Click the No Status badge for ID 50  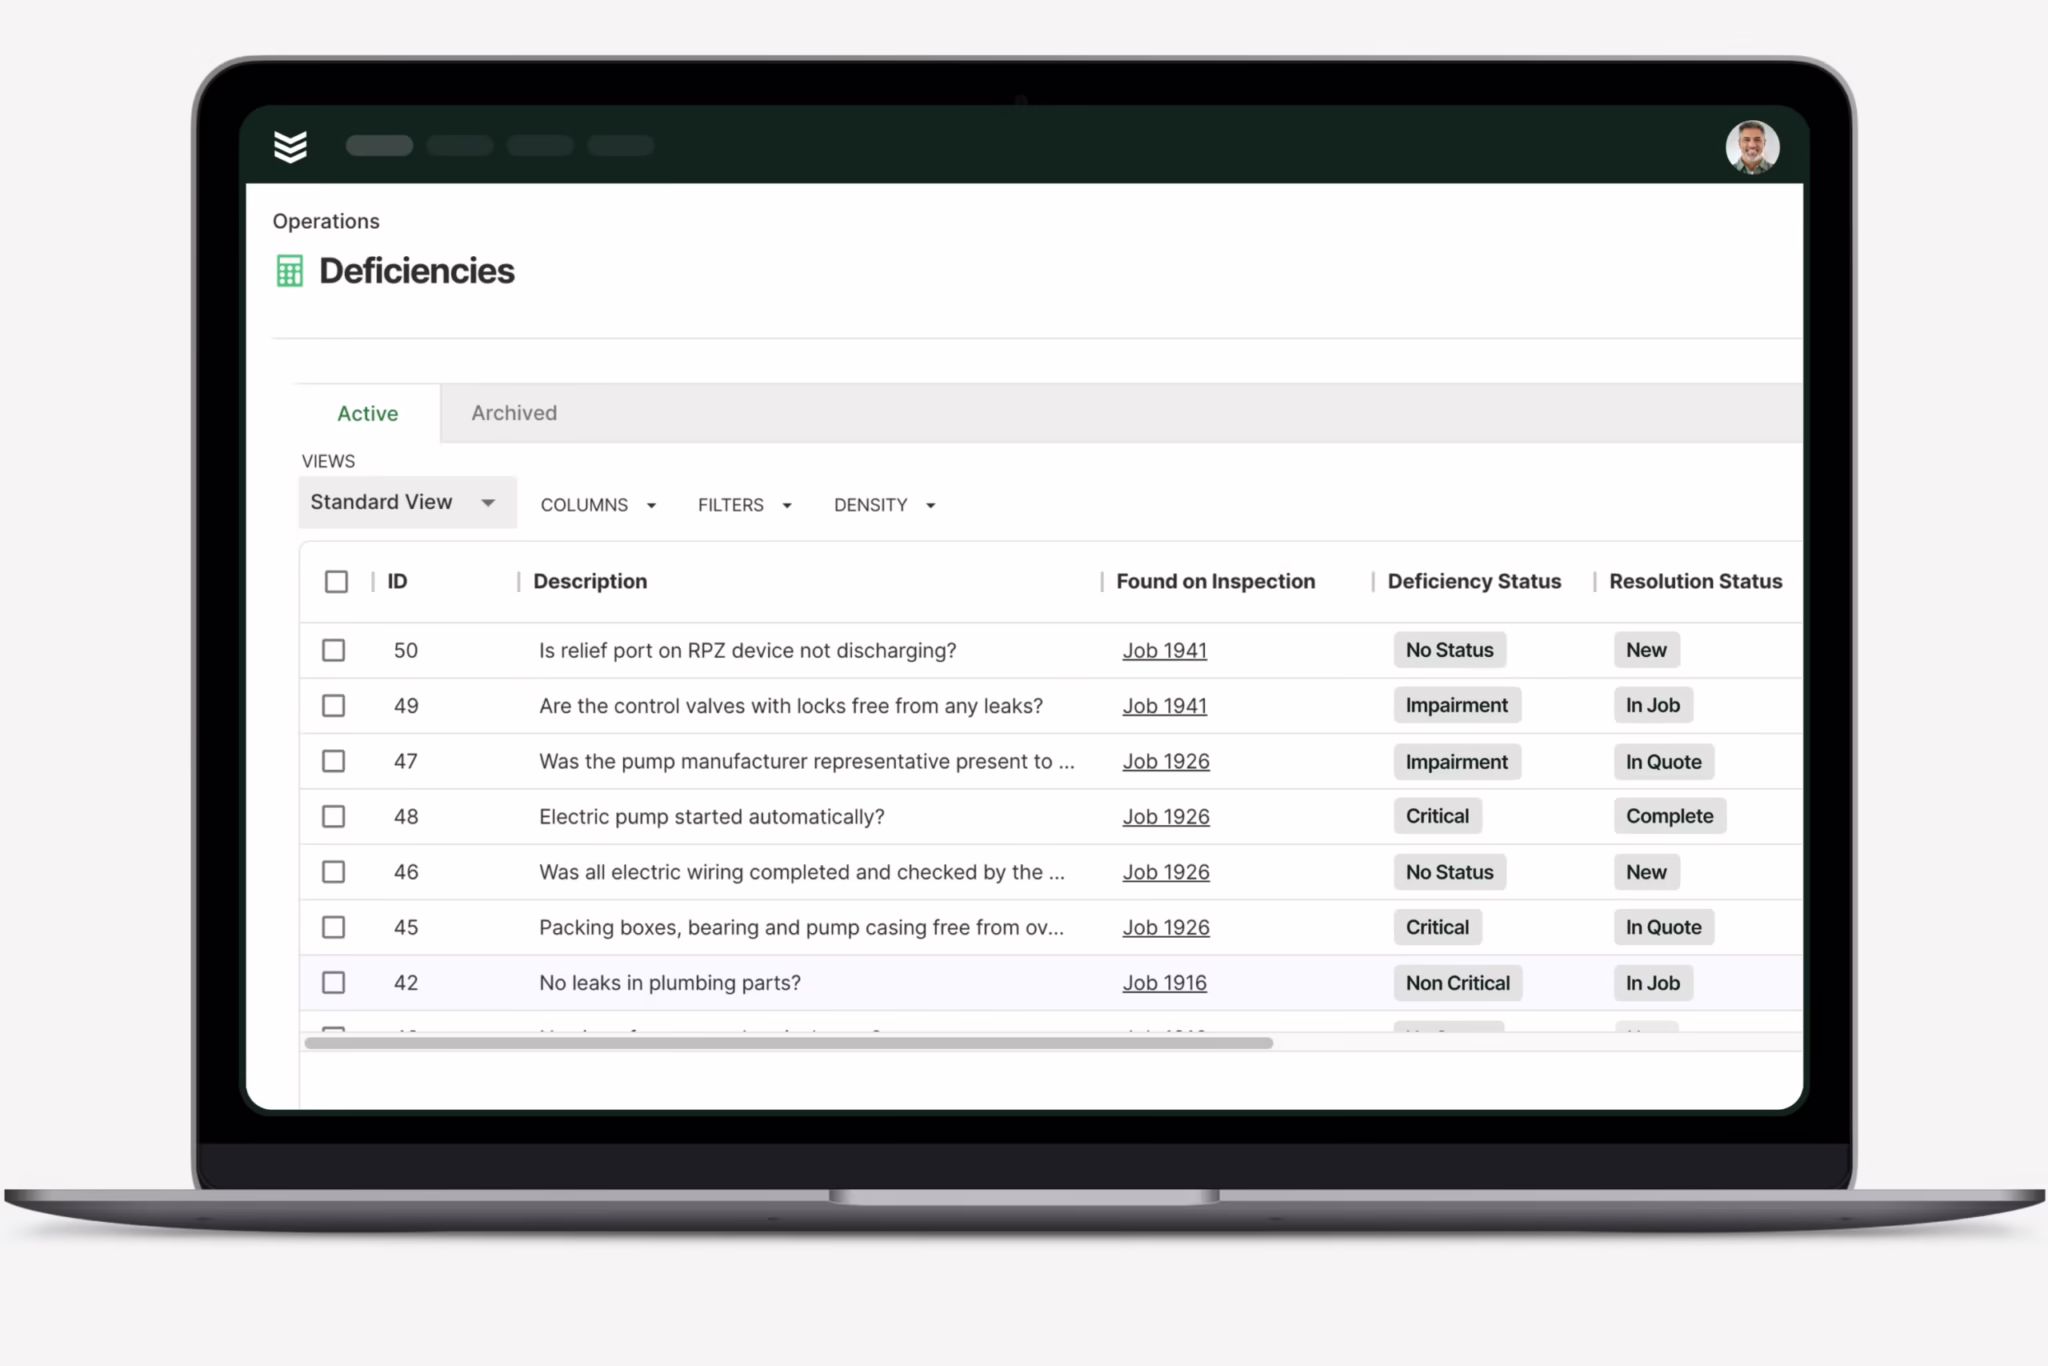pos(1448,650)
